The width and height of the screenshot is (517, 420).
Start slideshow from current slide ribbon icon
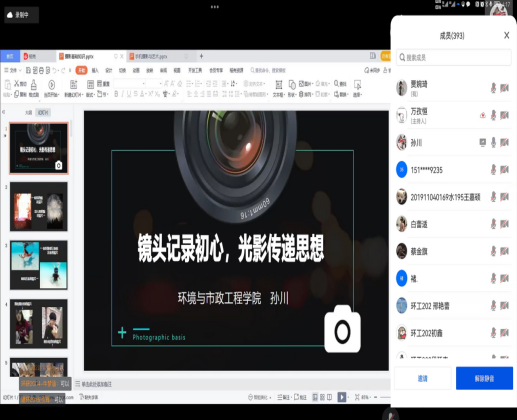(51, 85)
